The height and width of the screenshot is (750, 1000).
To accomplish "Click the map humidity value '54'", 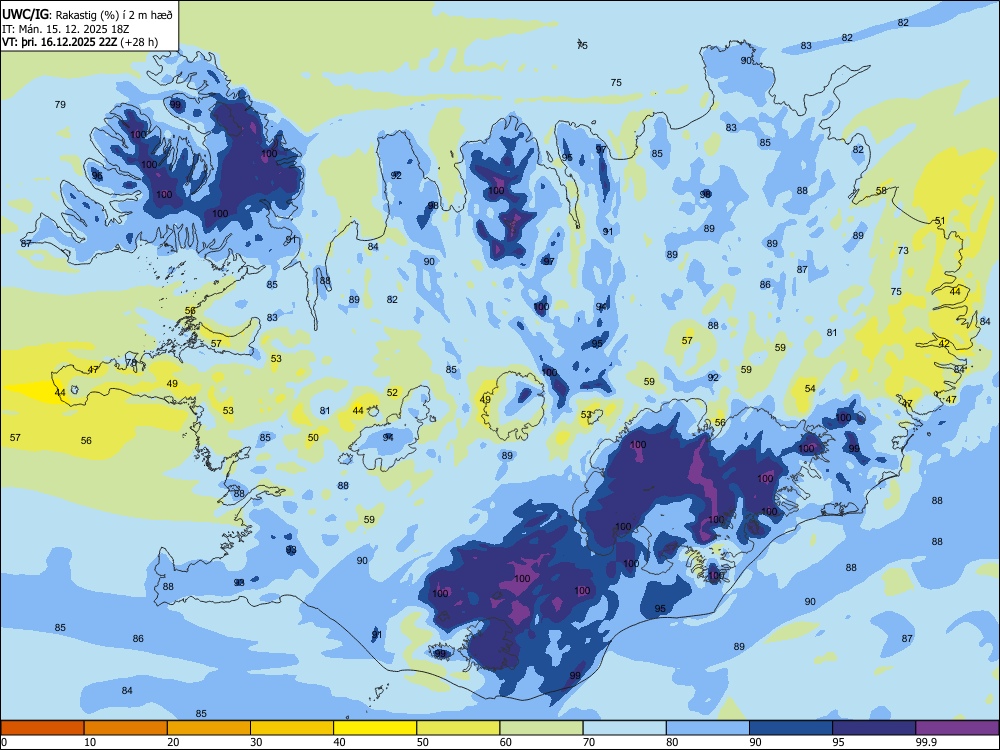I will (810, 388).
